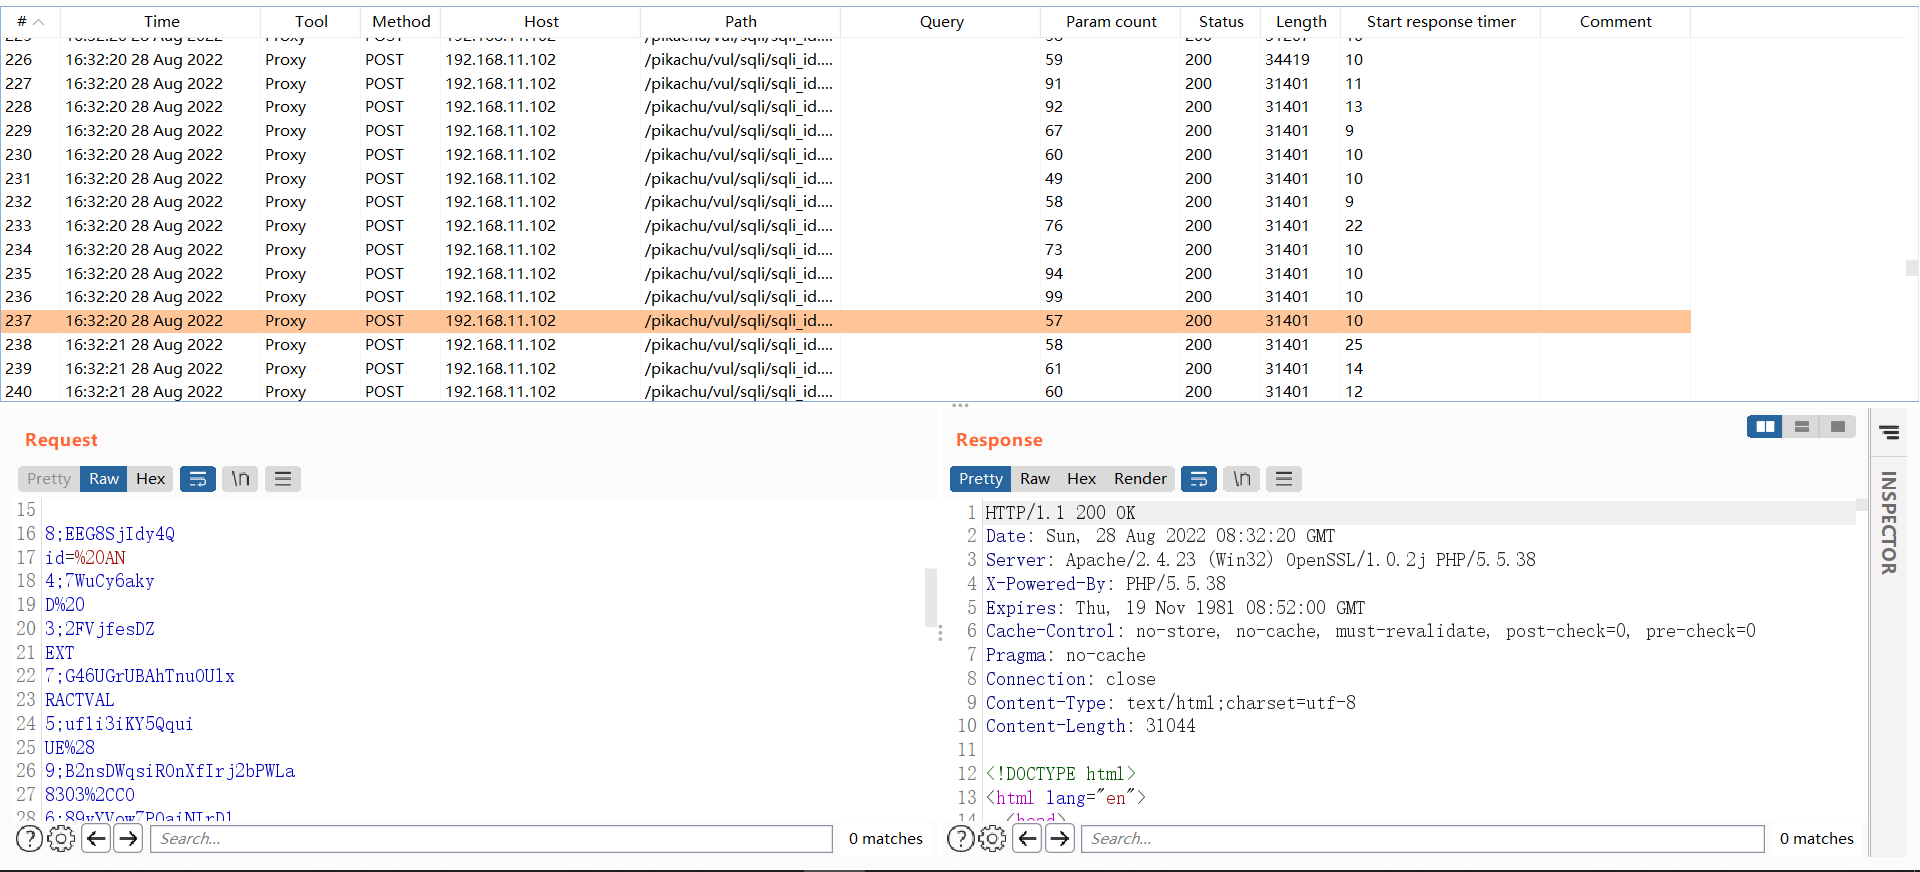The image size is (1920, 872).
Task: Sort table by Tool column header
Action: tap(311, 21)
